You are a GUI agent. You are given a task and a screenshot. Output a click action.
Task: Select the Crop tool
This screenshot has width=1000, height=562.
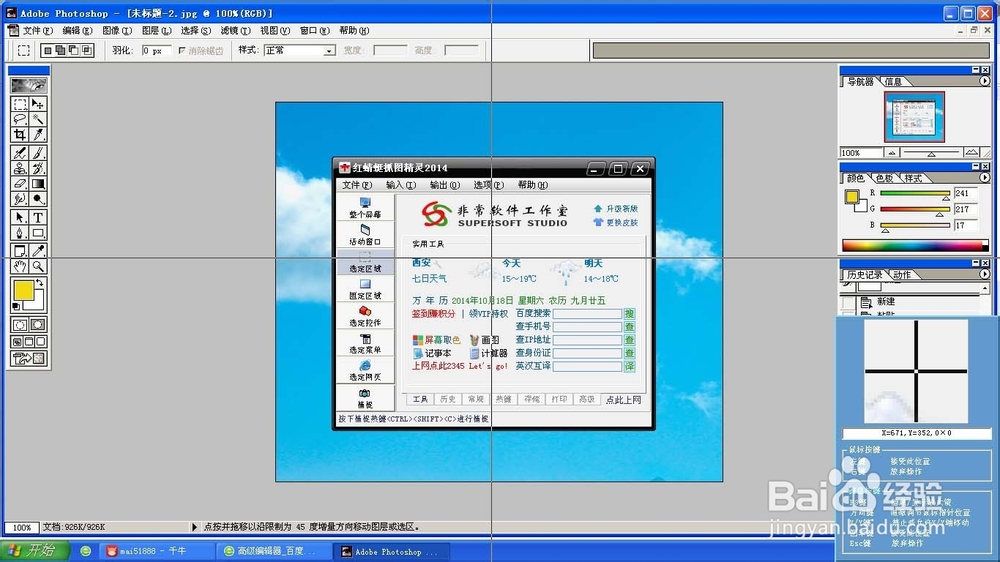[20, 135]
